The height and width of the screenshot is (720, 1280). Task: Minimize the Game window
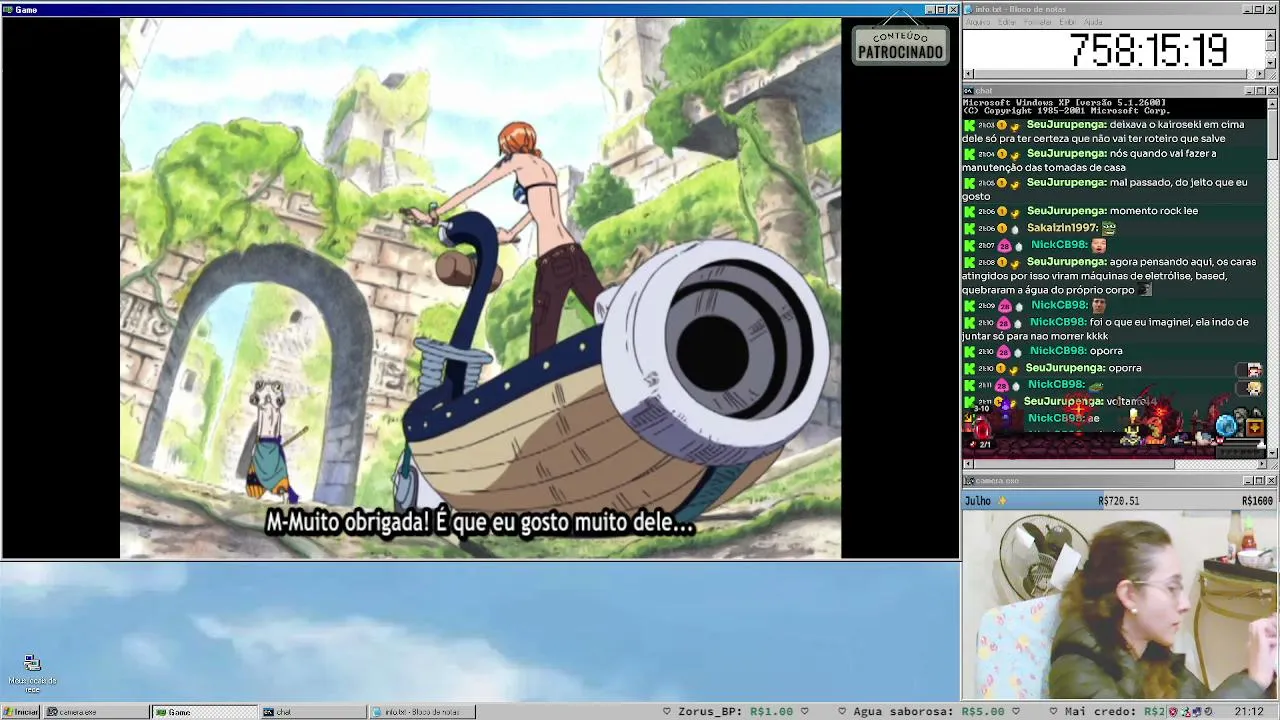click(930, 10)
